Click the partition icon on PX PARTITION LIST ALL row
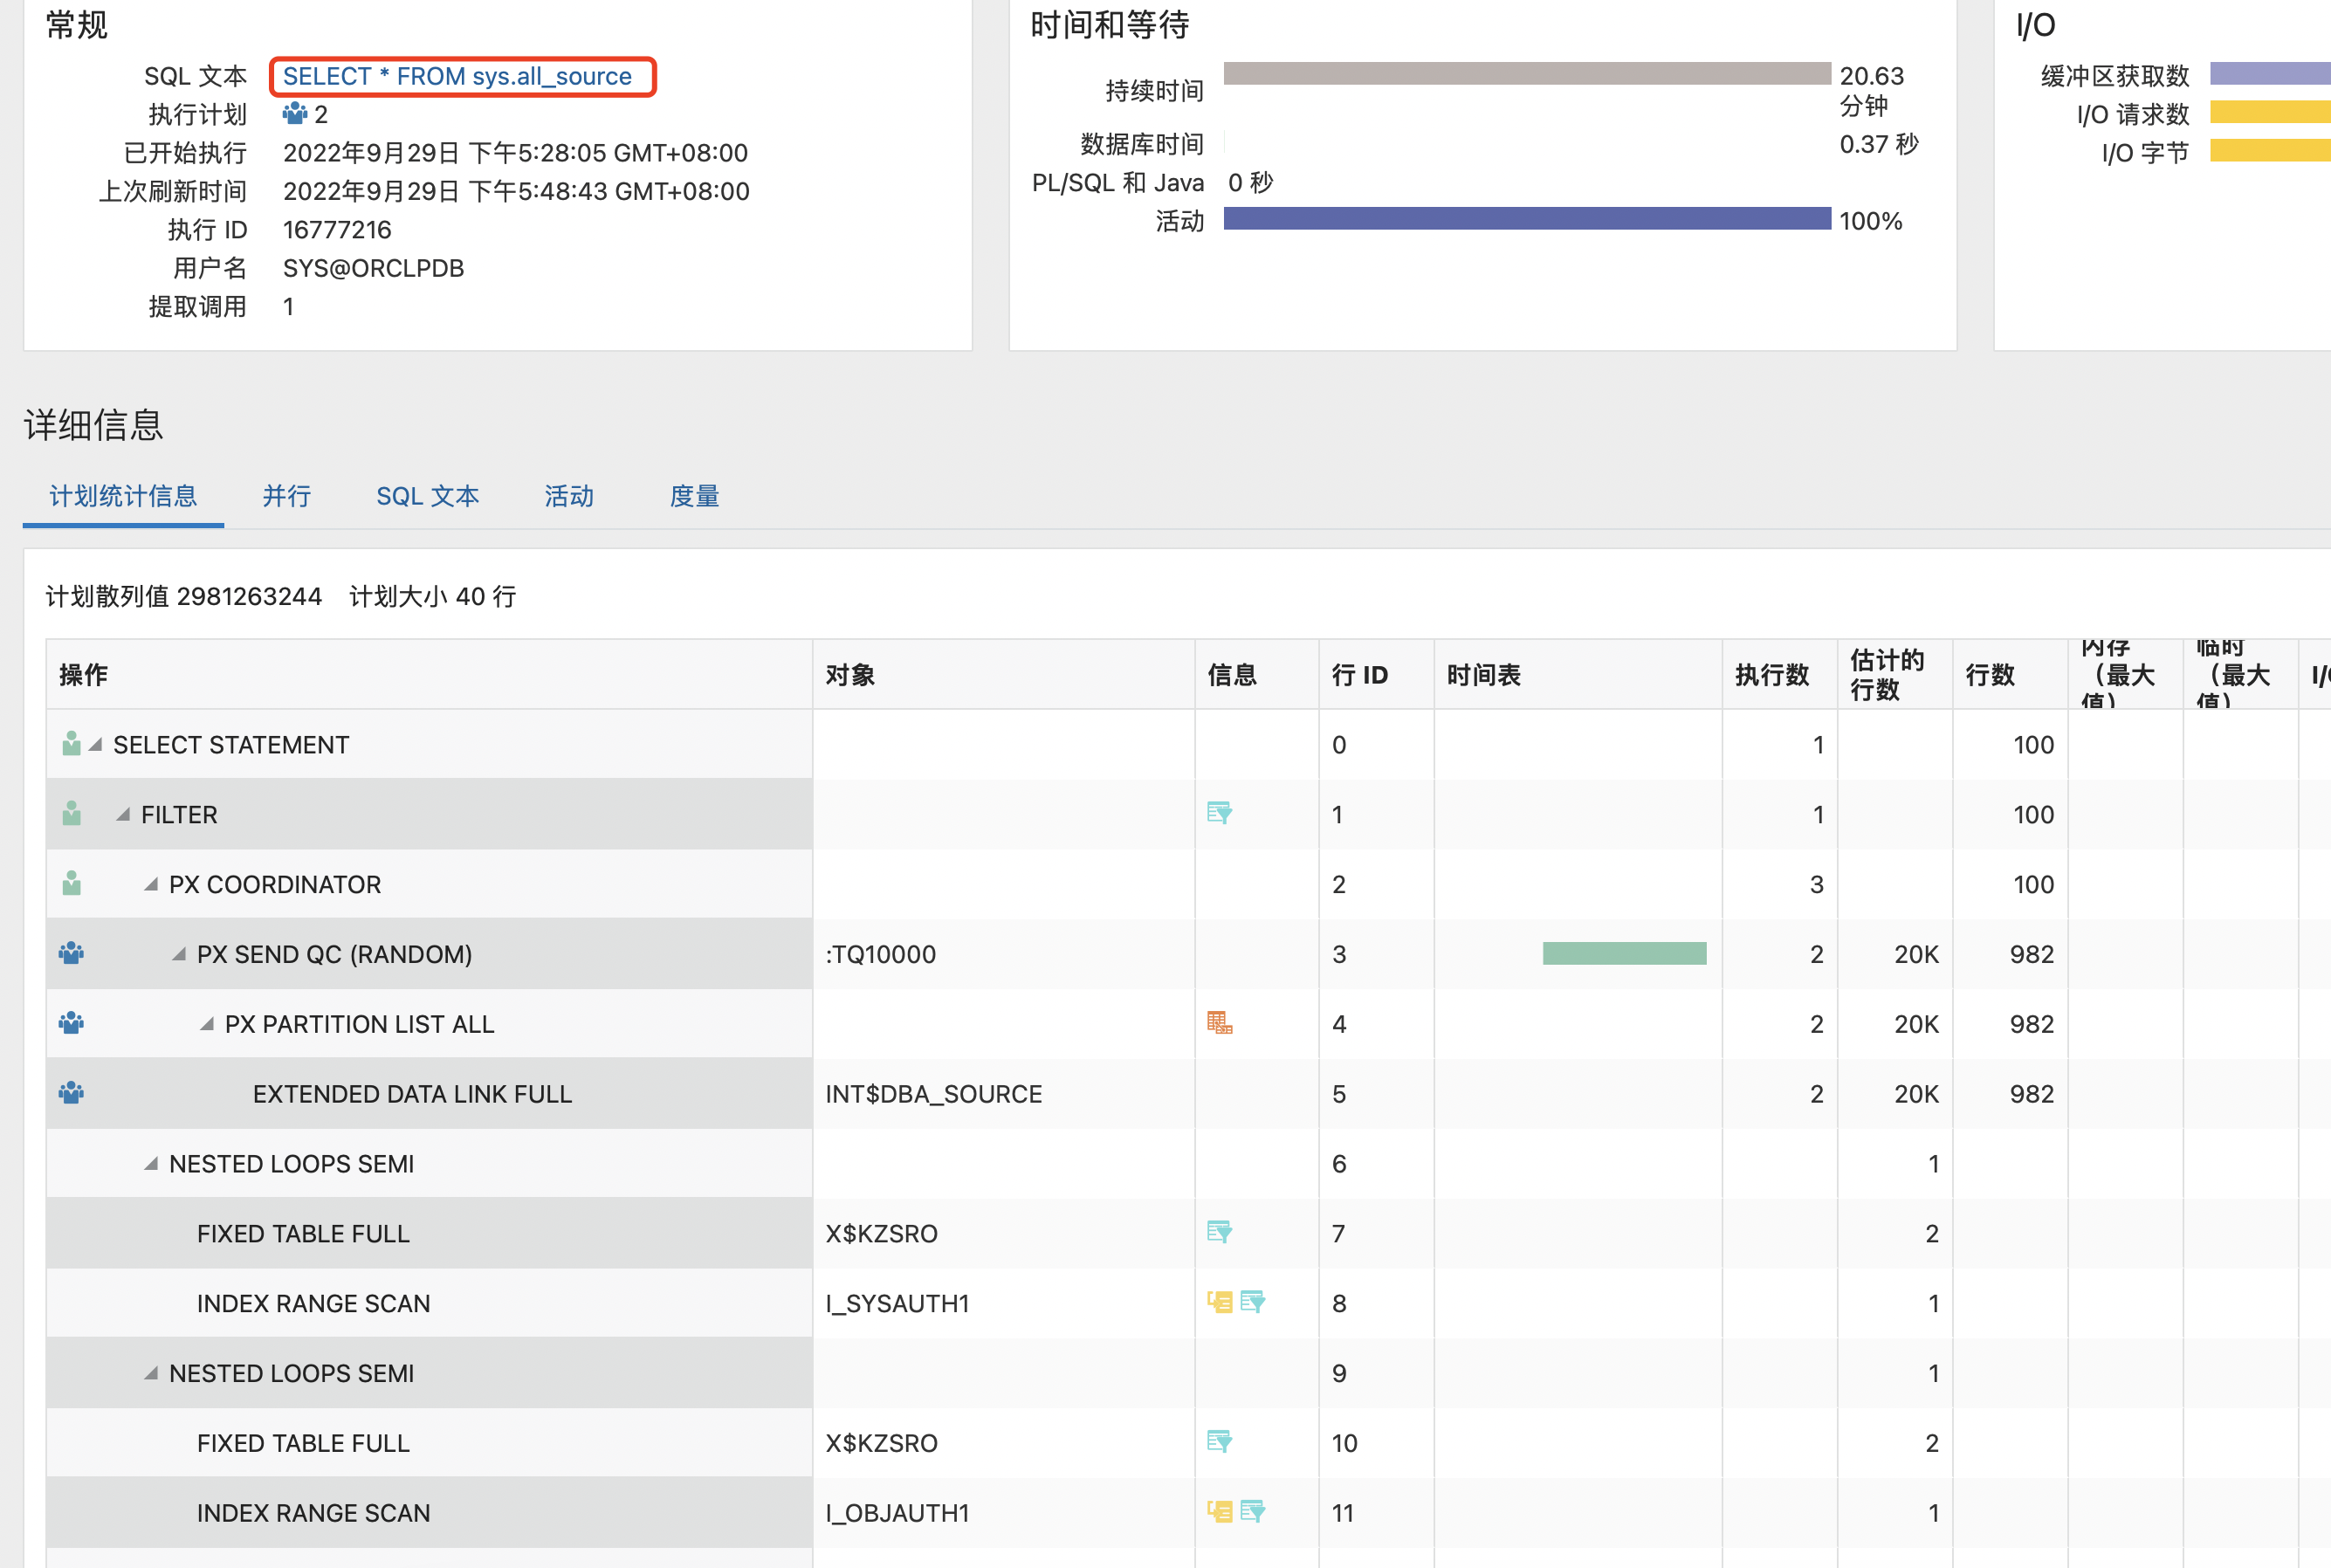The image size is (2331, 1568). [x=1218, y=1022]
